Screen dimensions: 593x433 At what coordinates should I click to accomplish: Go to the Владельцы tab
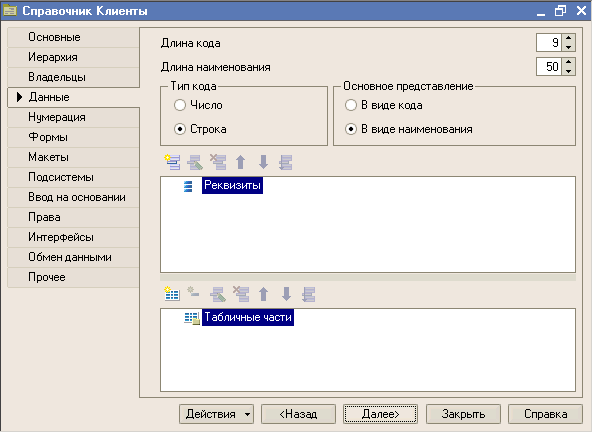click(x=73, y=77)
